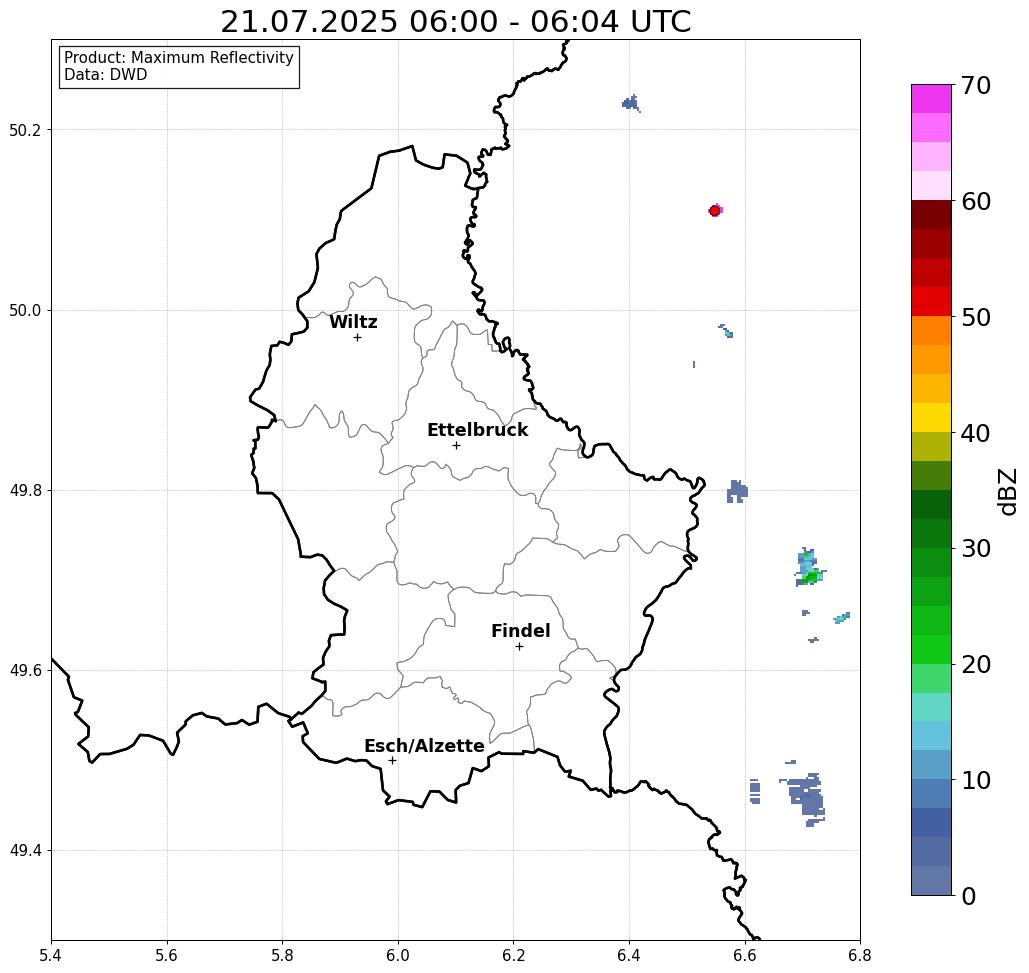Click latitude axis label 49.6
This screenshot has width=1029, height=973.
[25, 671]
